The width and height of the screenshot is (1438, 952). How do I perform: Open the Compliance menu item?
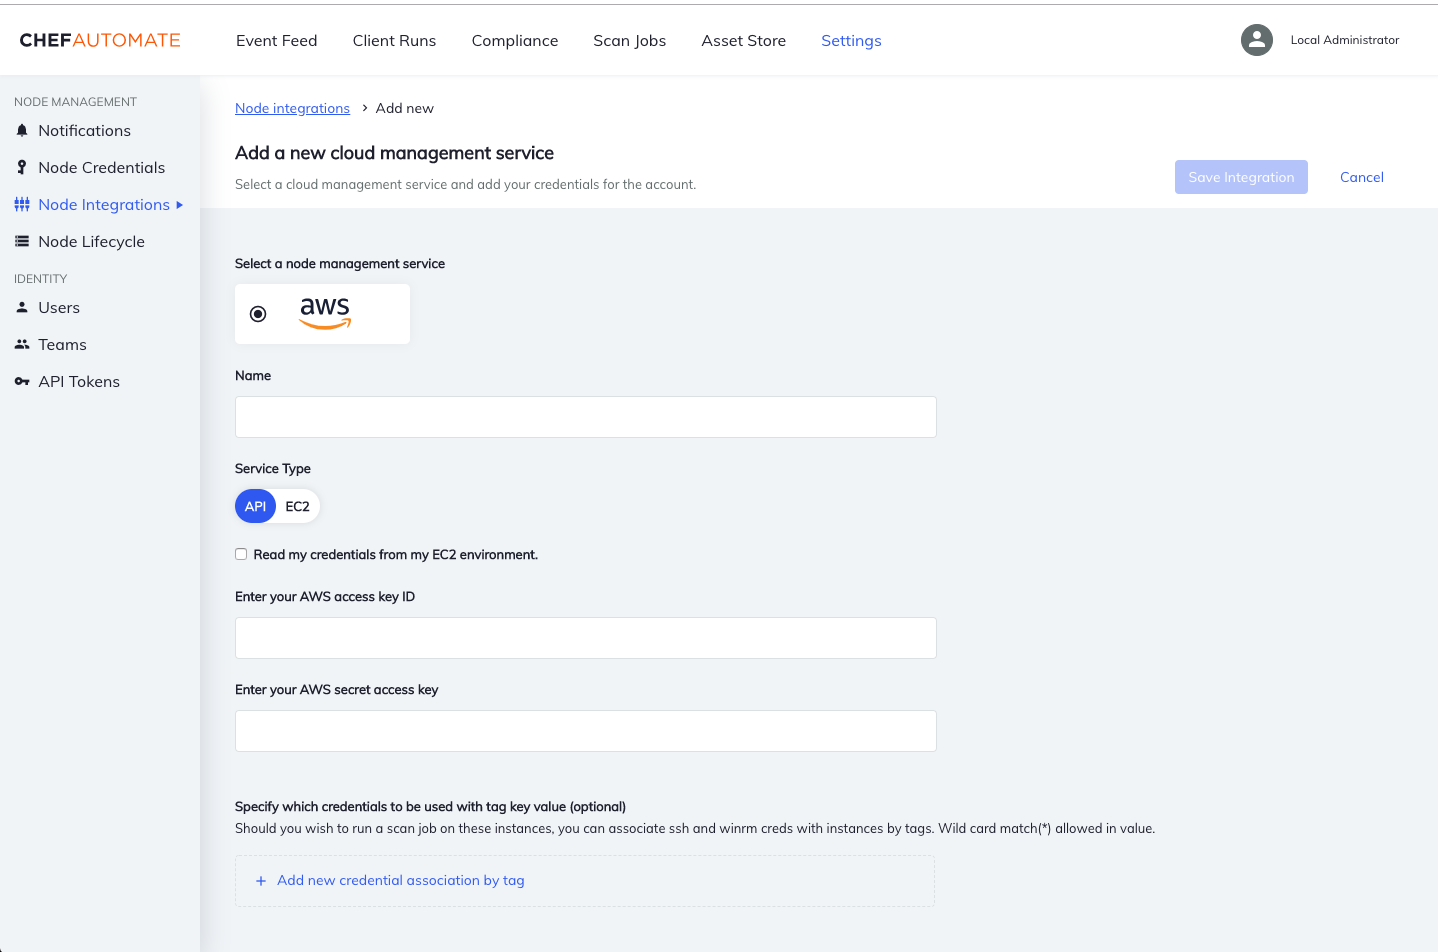514,41
